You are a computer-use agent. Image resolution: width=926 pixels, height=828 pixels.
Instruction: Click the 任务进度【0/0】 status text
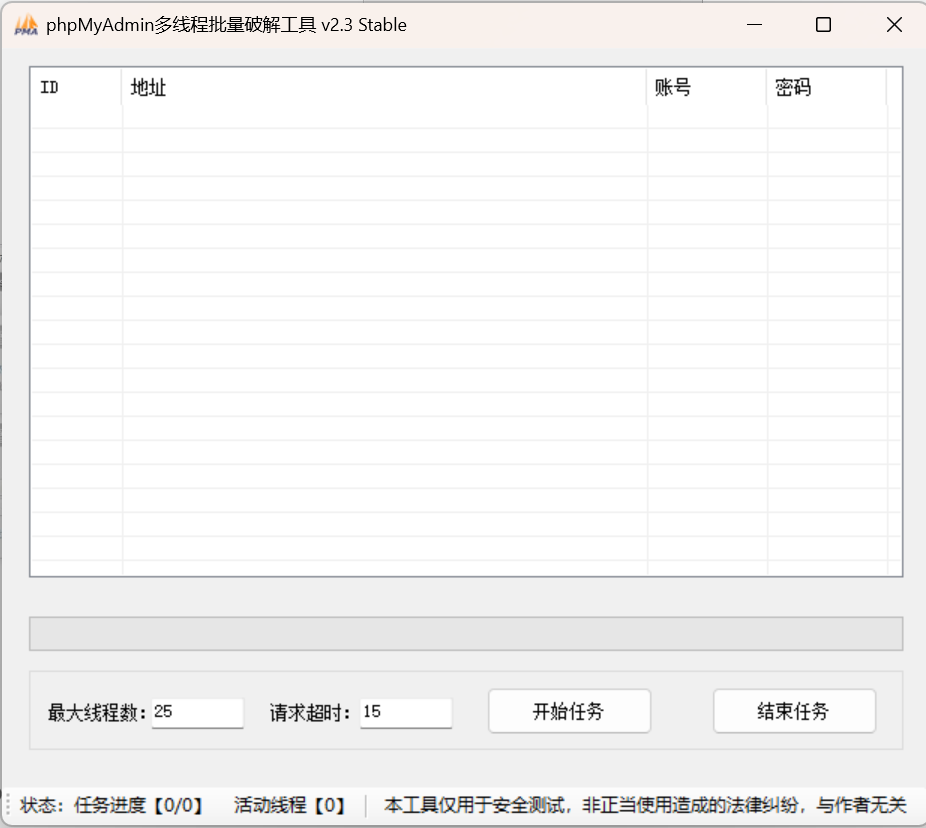(x=139, y=806)
